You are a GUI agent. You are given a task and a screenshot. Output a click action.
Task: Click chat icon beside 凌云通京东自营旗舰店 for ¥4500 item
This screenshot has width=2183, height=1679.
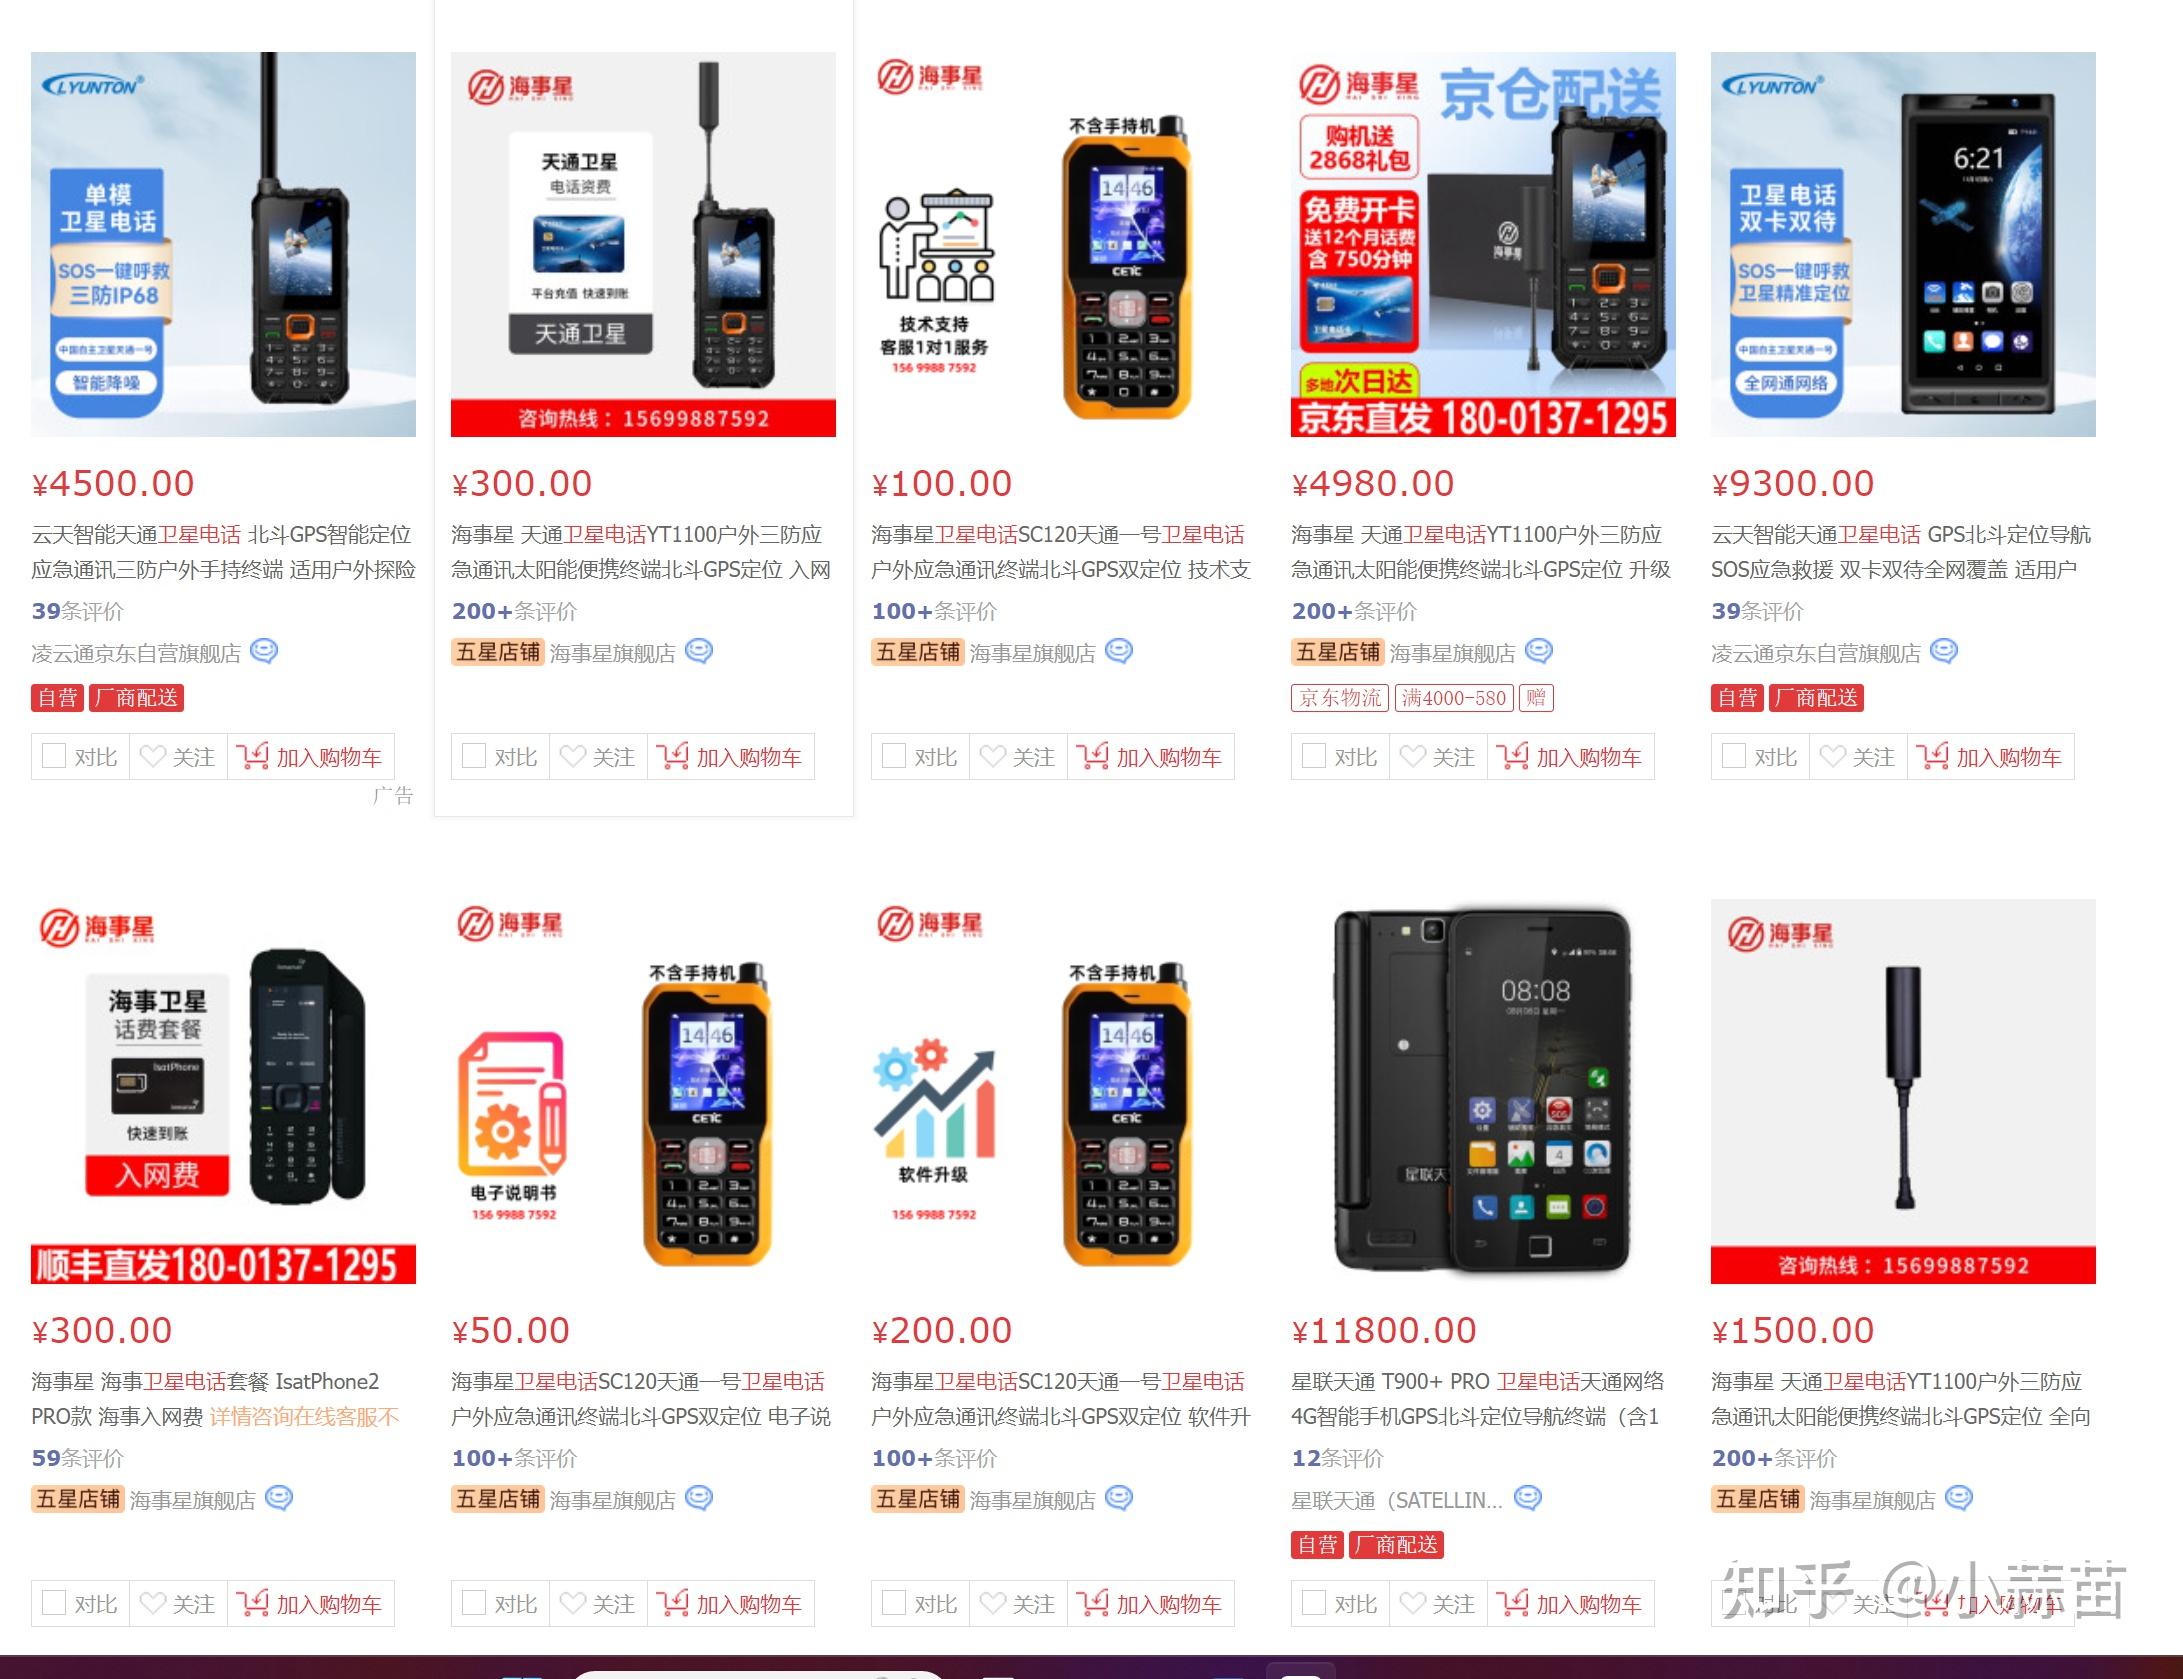click(264, 652)
